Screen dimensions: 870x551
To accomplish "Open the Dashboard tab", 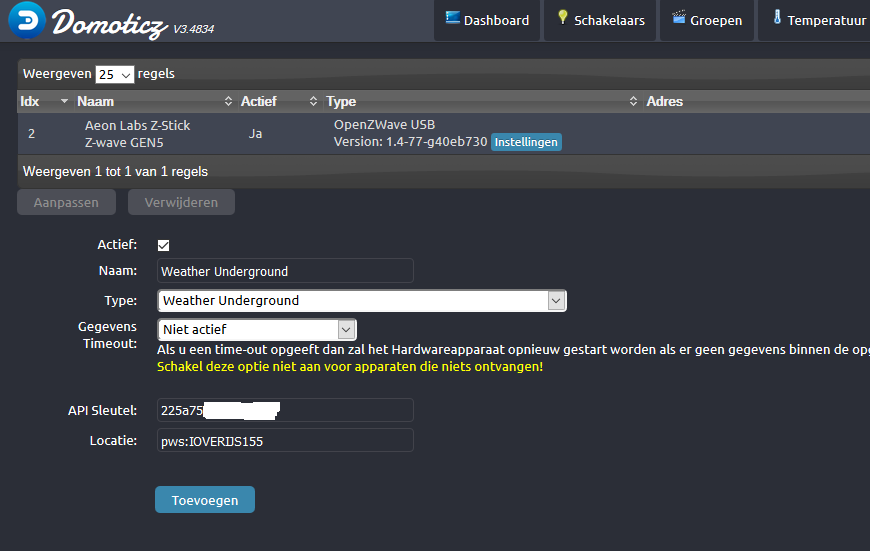I will tap(487, 21).
